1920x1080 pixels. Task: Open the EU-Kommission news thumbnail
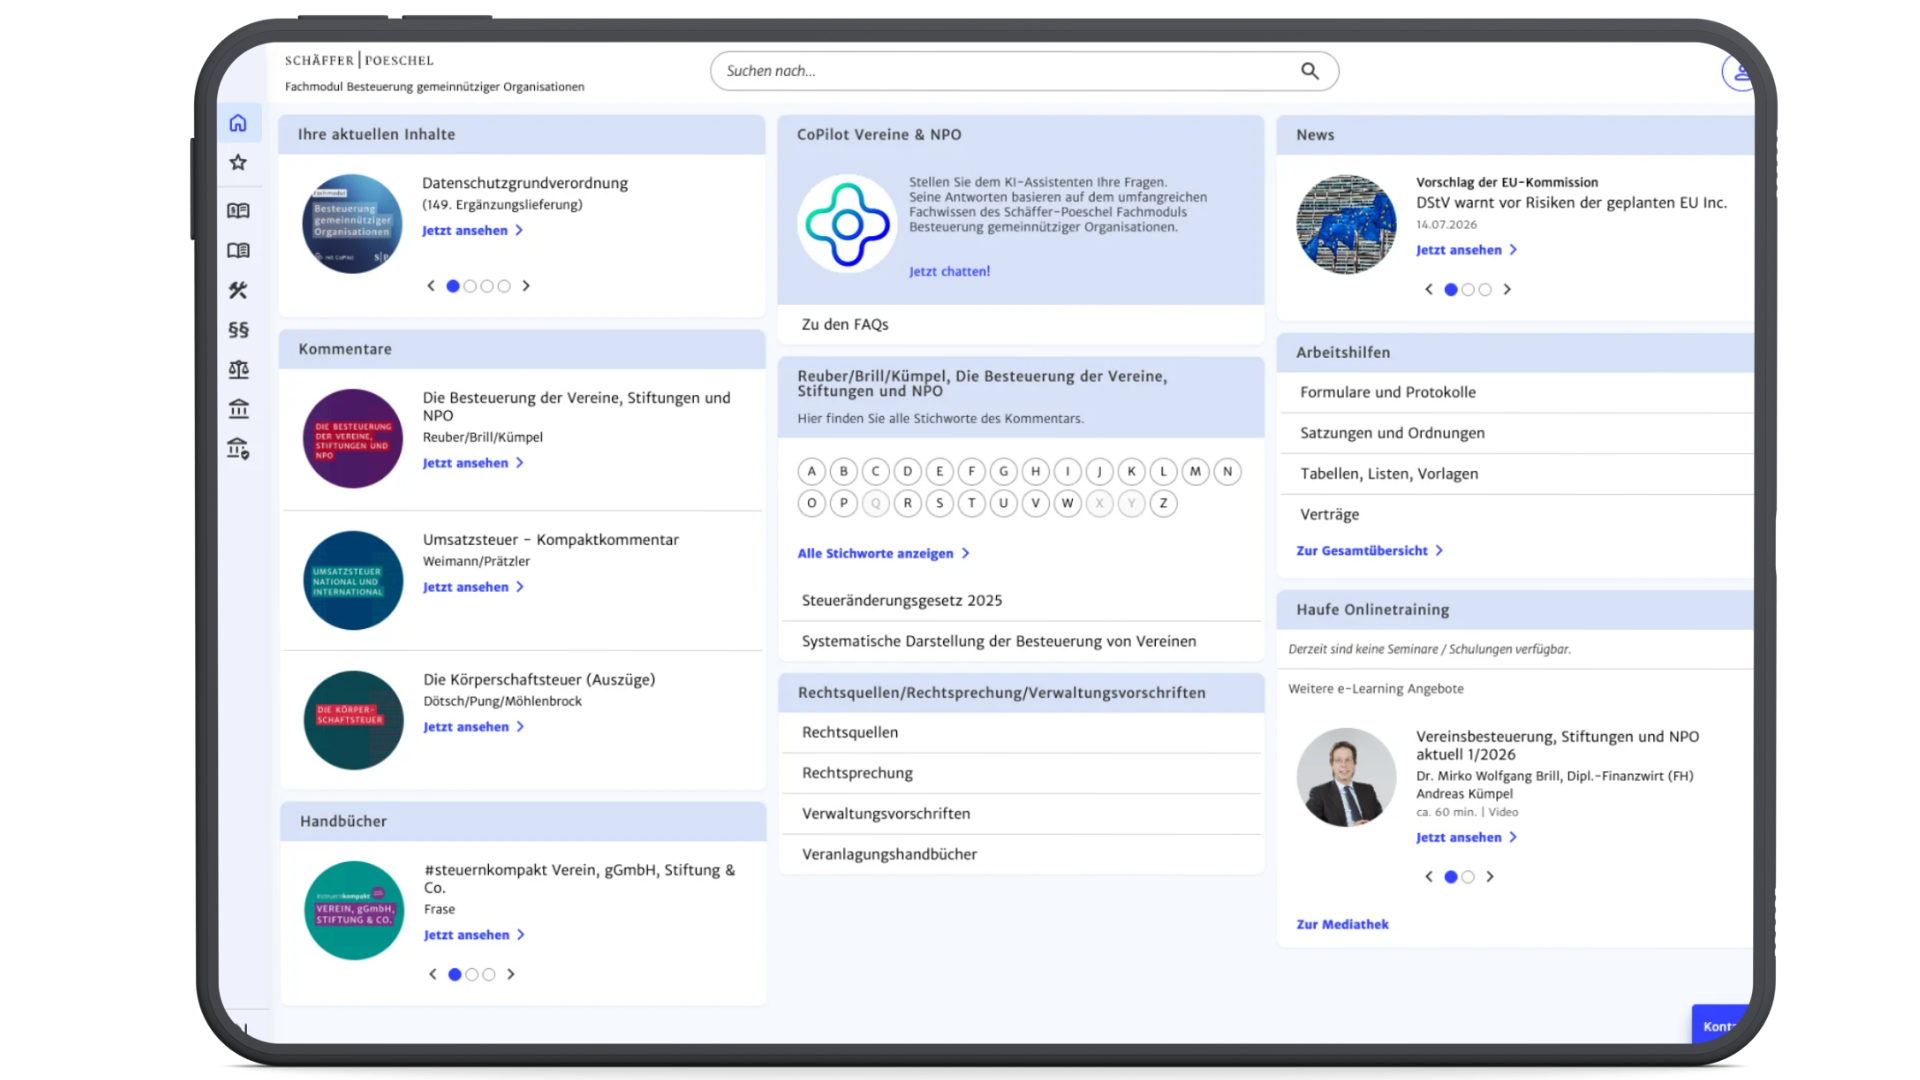[1346, 224]
